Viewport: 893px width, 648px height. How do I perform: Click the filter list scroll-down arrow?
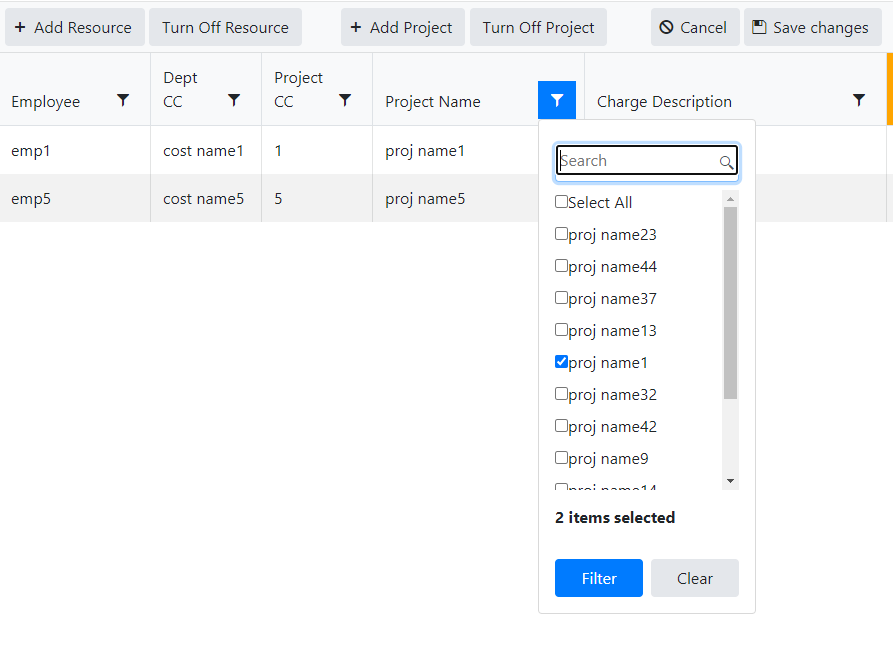click(x=730, y=481)
